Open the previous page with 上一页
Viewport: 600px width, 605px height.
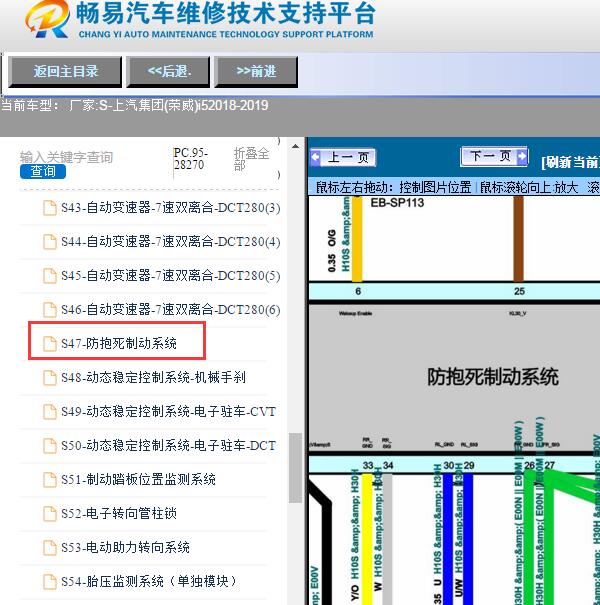click(343, 157)
